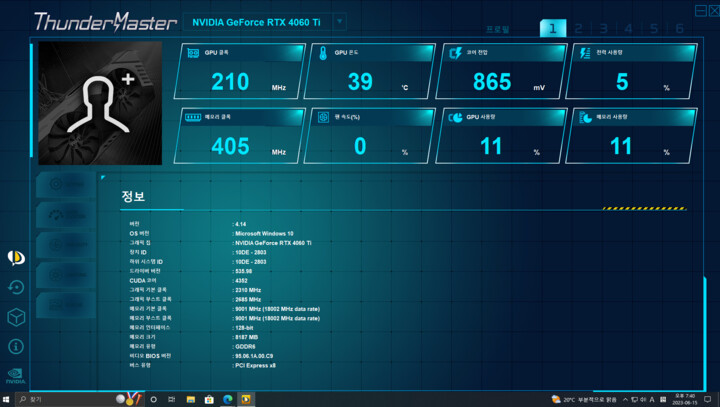The image size is (720, 407).
Task: Click the GPU temperature thermometer icon
Action: tap(323, 53)
